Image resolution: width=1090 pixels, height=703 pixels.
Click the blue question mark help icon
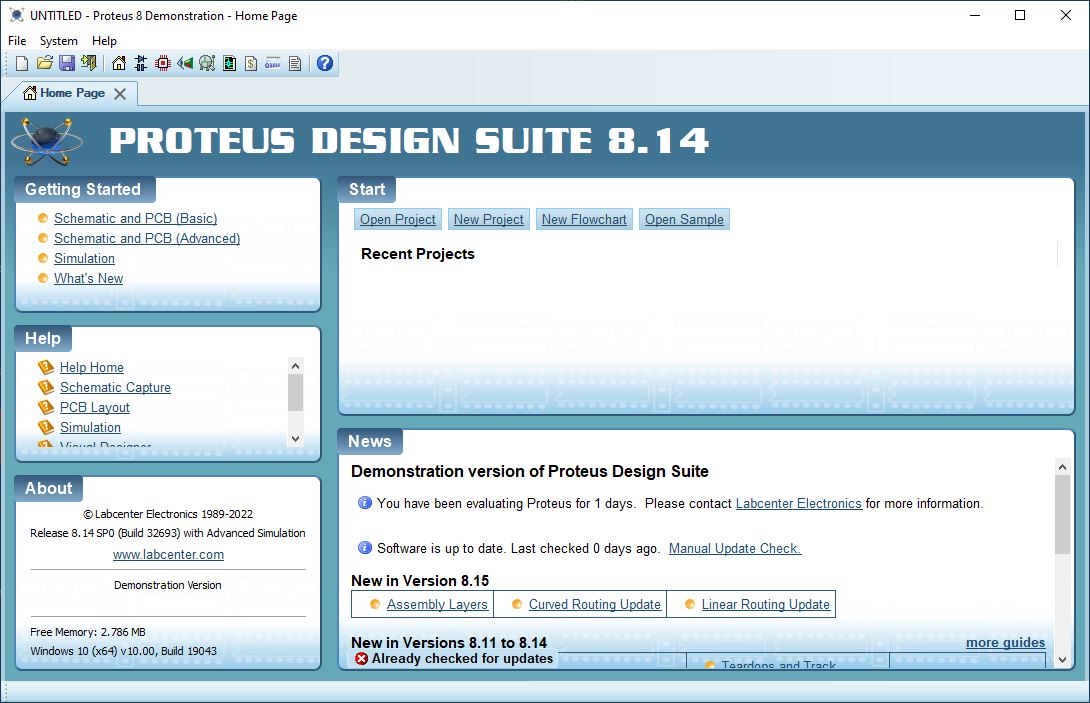click(x=325, y=64)
